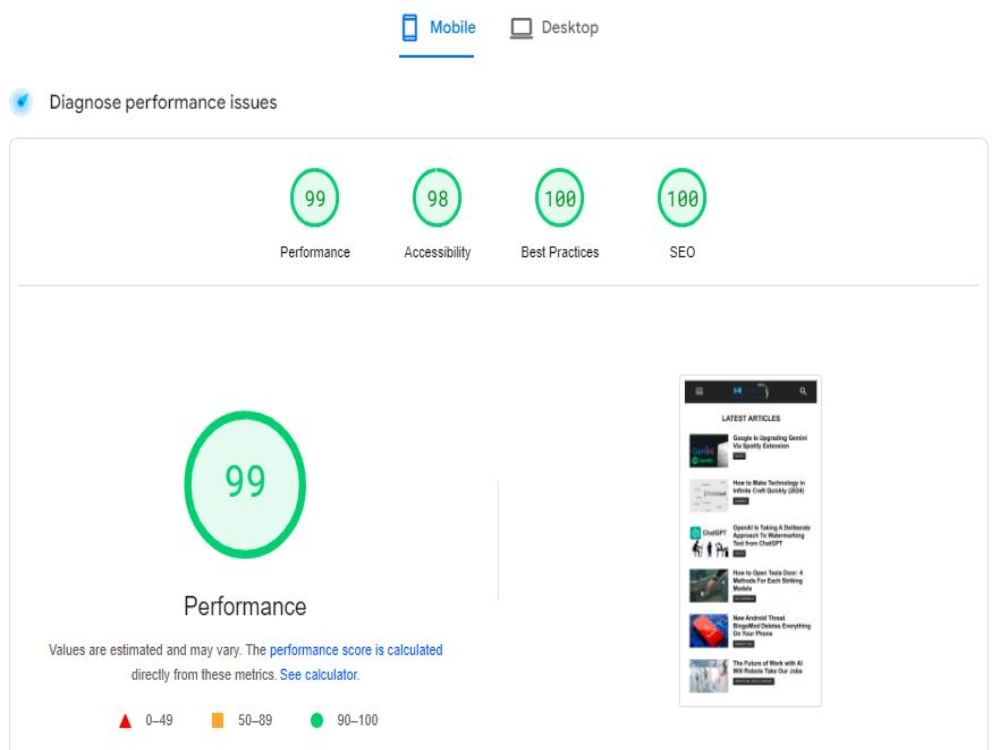Image resolution: width=1000 pixels, height=750 pixels.
Task: Click the Diagnose performance issues gauge icon
Action: (22, 102)
